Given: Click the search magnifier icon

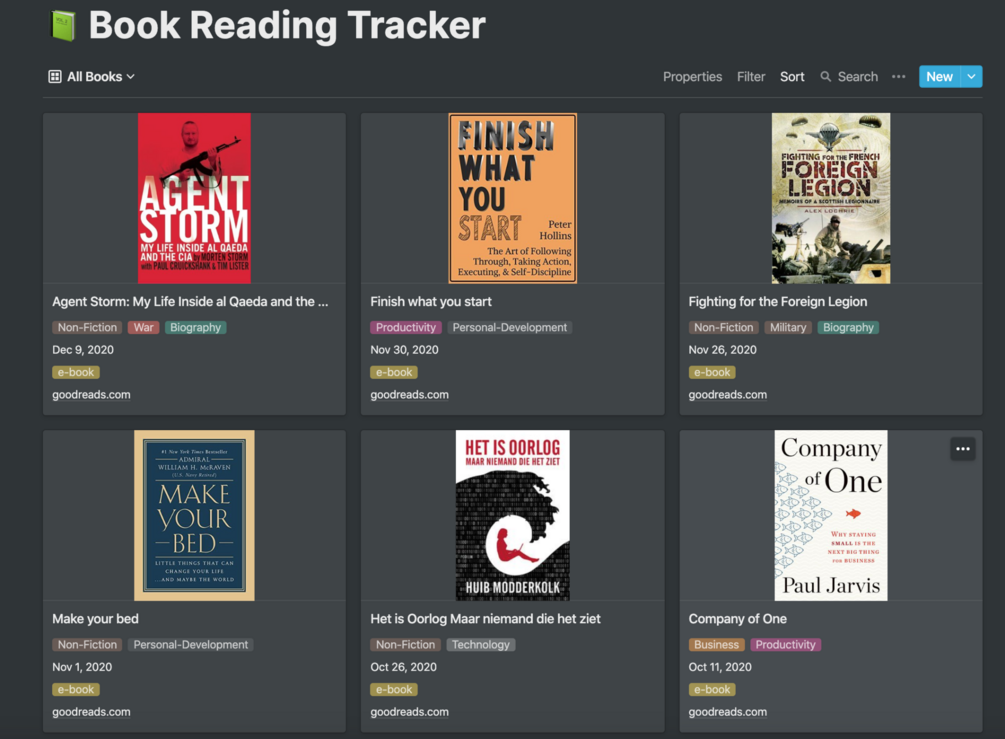Looking at the screenshot, I should point(826,77).
